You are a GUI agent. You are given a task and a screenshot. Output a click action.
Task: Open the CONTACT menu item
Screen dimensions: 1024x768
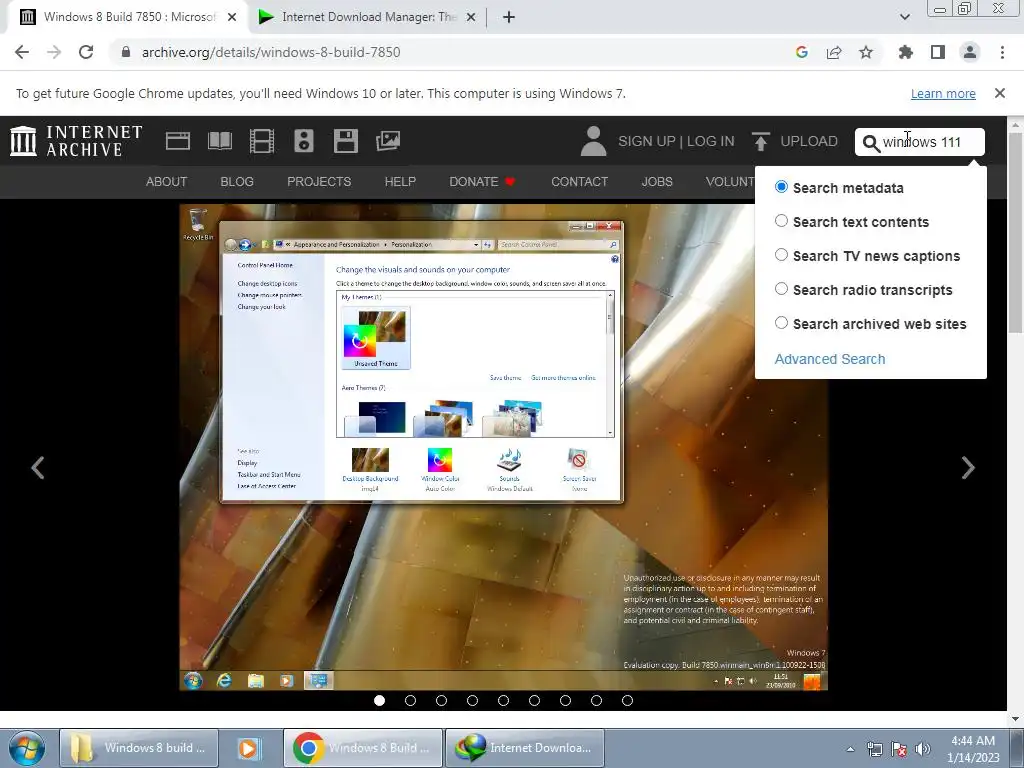coord(579,182)
